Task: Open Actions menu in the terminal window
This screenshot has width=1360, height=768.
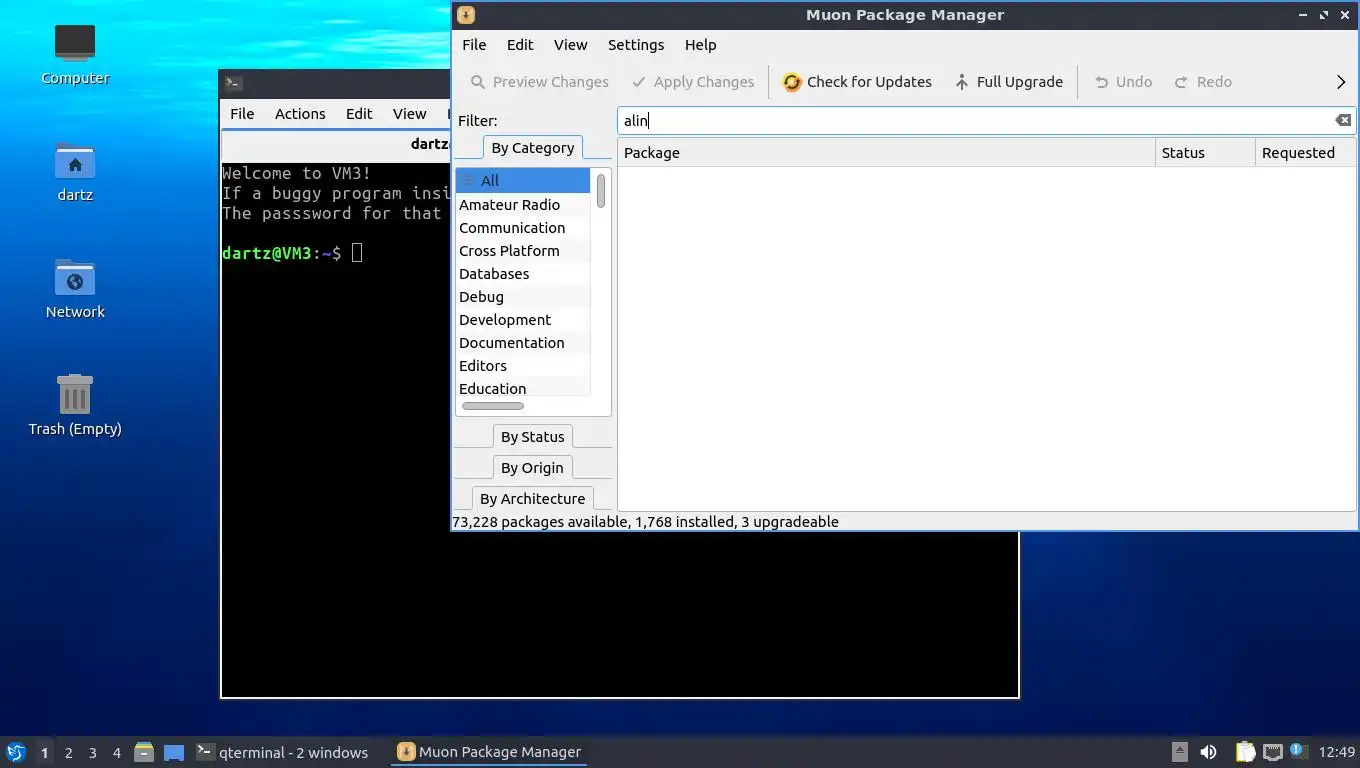Action: (300, 114)
